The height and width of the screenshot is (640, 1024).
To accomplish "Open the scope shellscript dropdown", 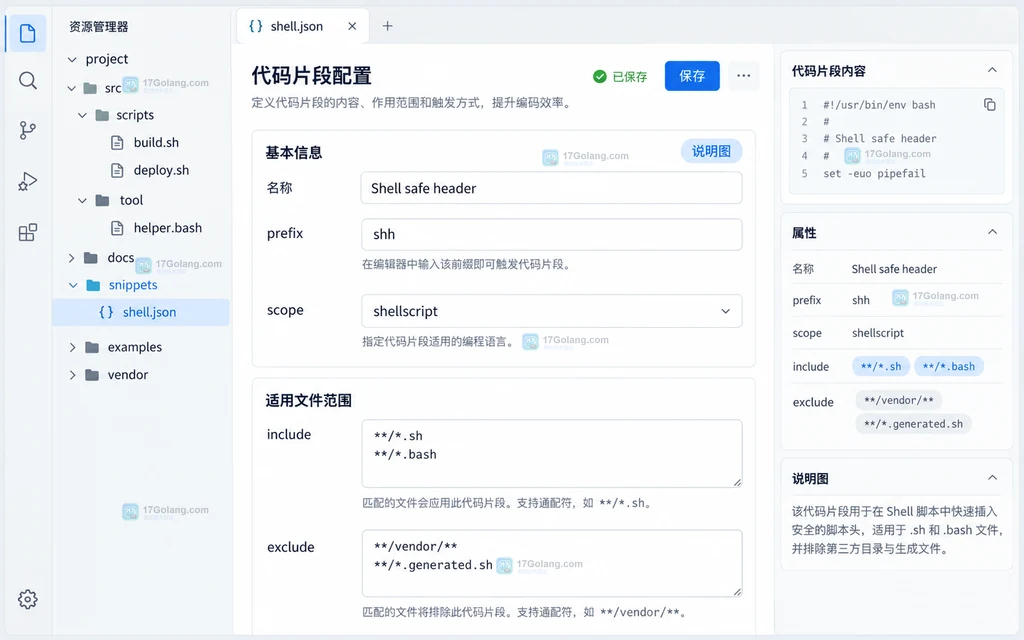I will [551, 311].
